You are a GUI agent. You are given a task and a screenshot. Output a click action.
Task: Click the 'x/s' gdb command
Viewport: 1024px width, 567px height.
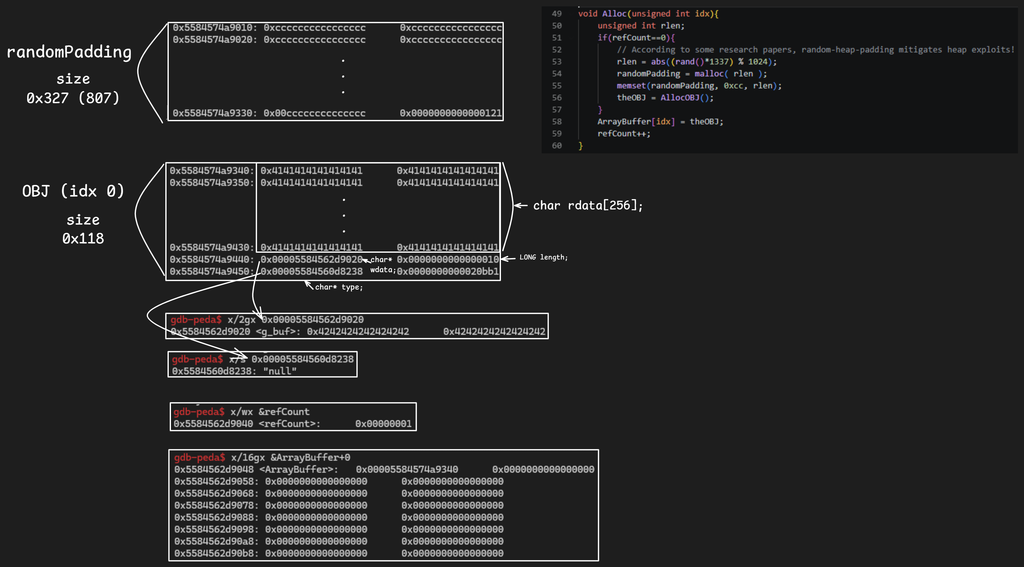[x=238, y=359]
